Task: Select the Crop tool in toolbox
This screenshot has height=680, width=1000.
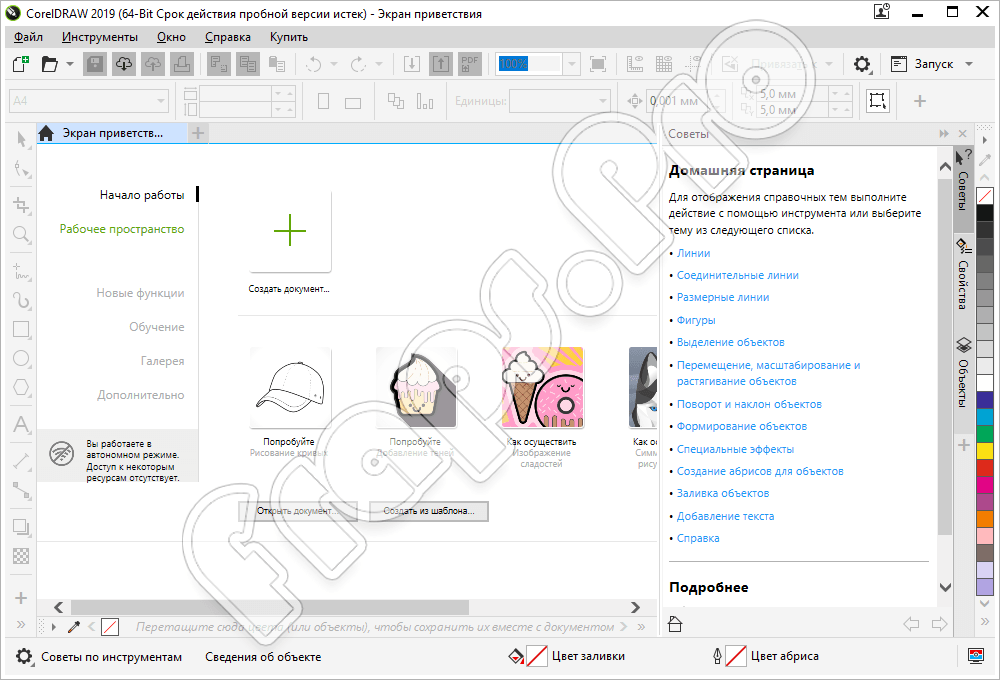Action: click(x=20, y=205)
